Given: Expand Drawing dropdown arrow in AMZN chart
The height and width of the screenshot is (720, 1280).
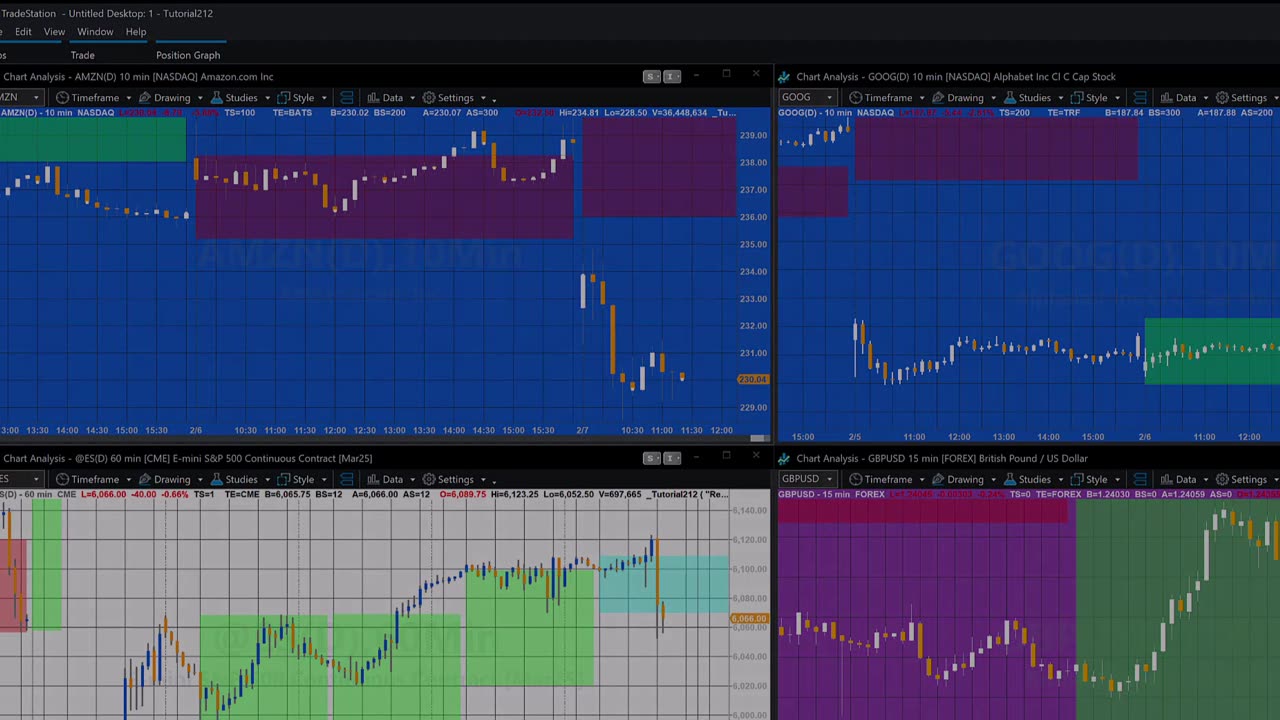Looking at the screenshot, I should click(199, 99).
